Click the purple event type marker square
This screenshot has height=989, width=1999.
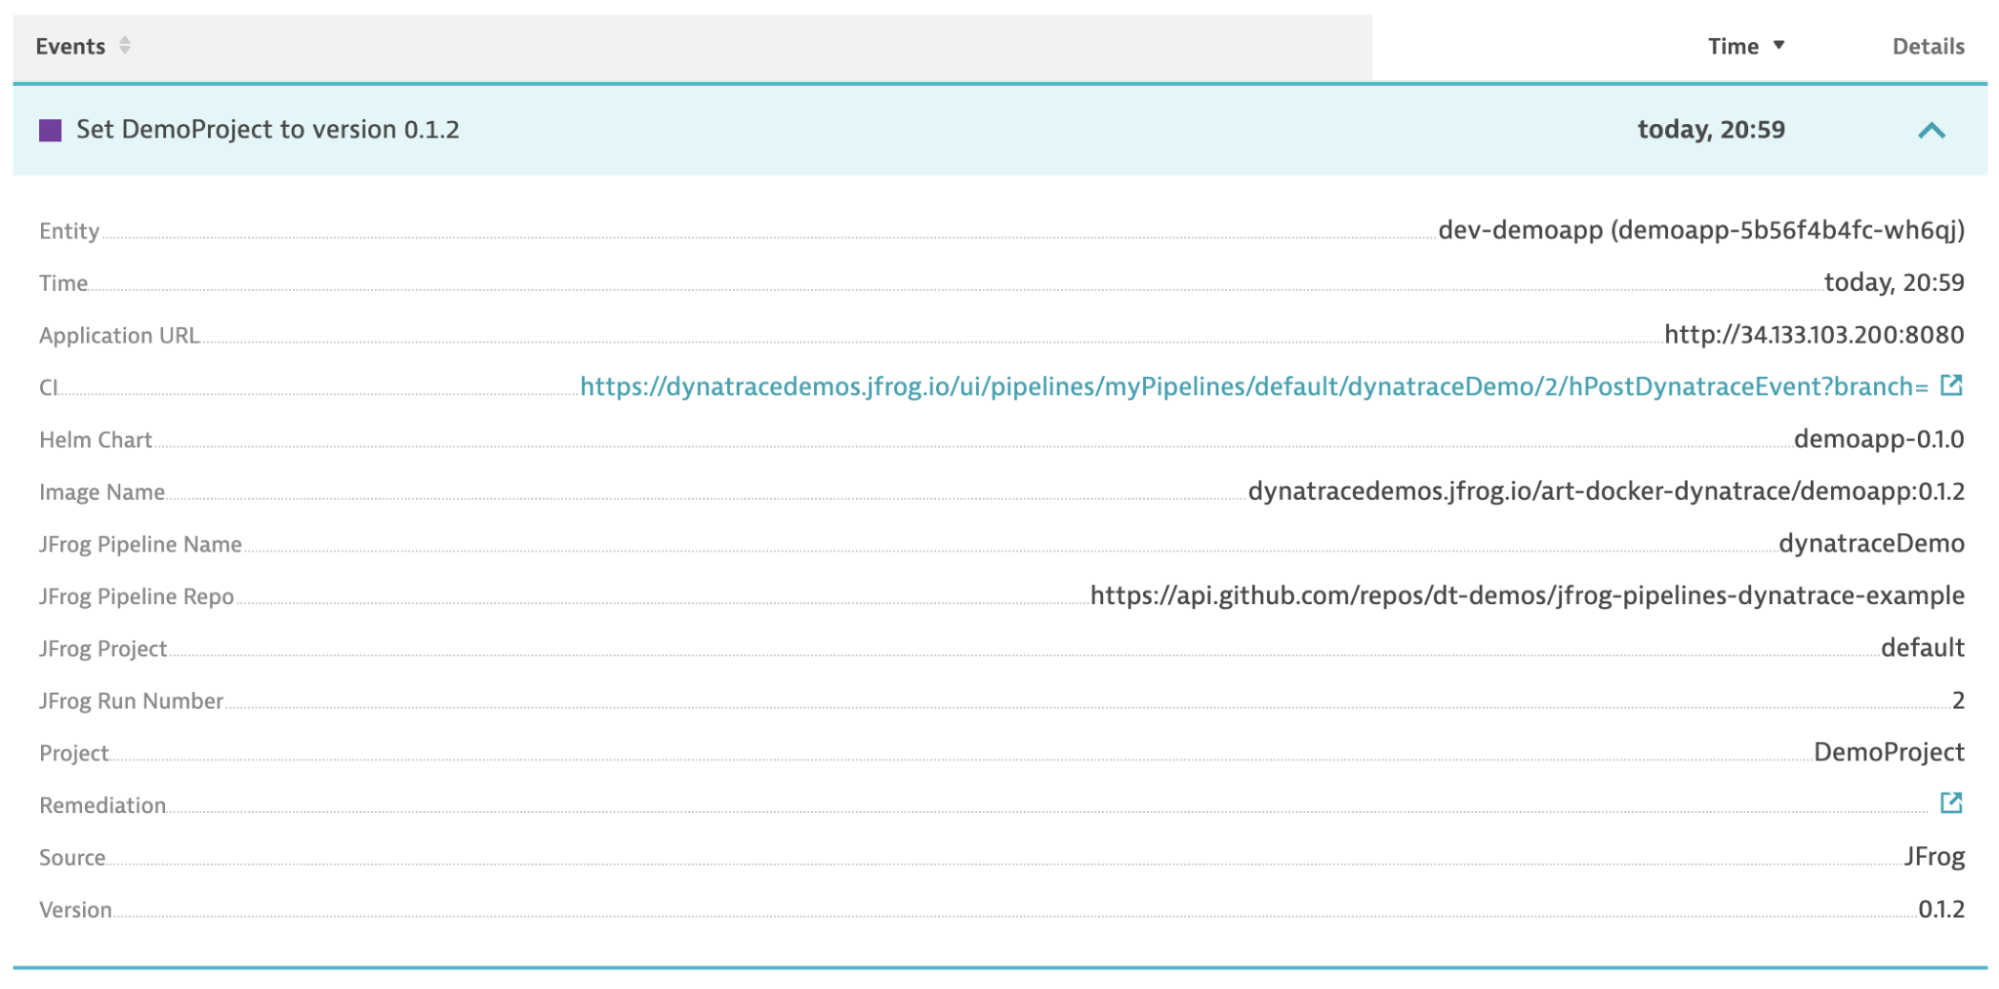click(x=49, y=129)
